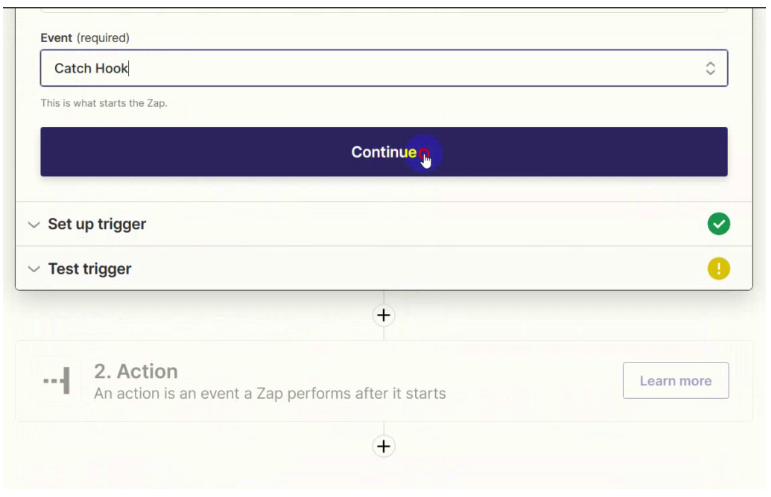Click the Action step placeholder icon

click(x=57, y=380)
